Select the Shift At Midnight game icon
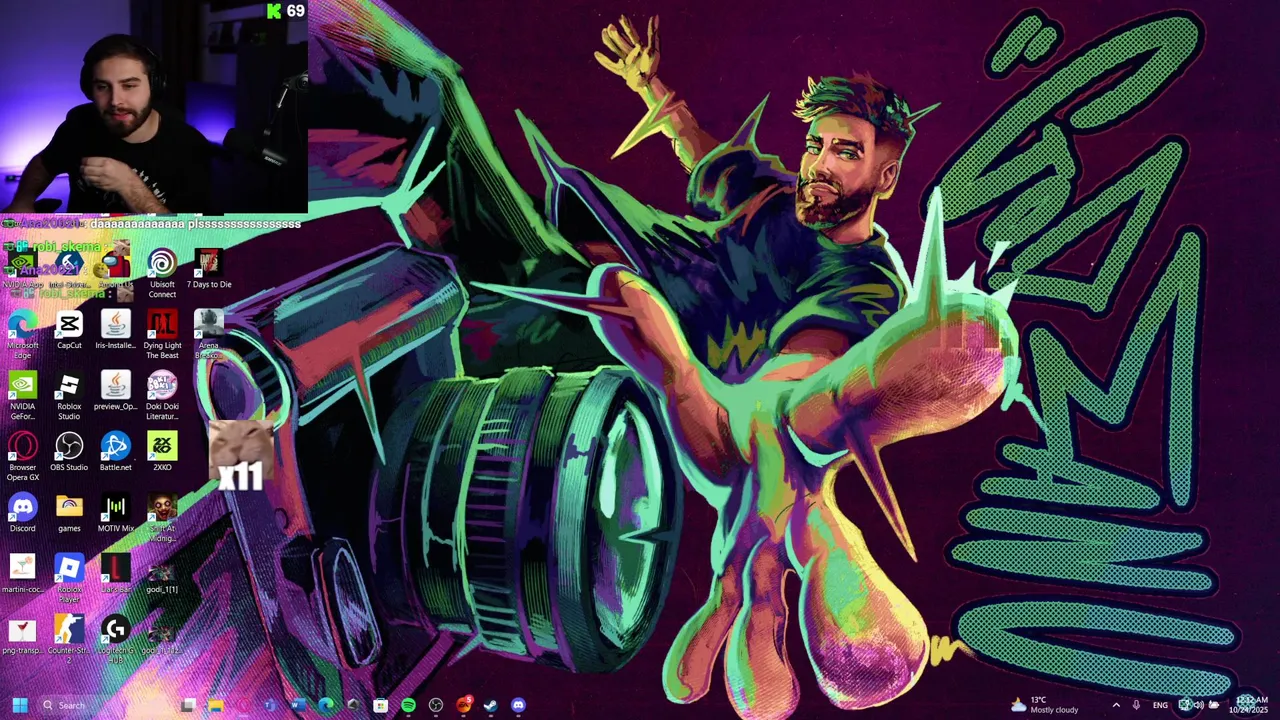The image size is (1280, 720). pyautogui.click(x=162, y=518)
